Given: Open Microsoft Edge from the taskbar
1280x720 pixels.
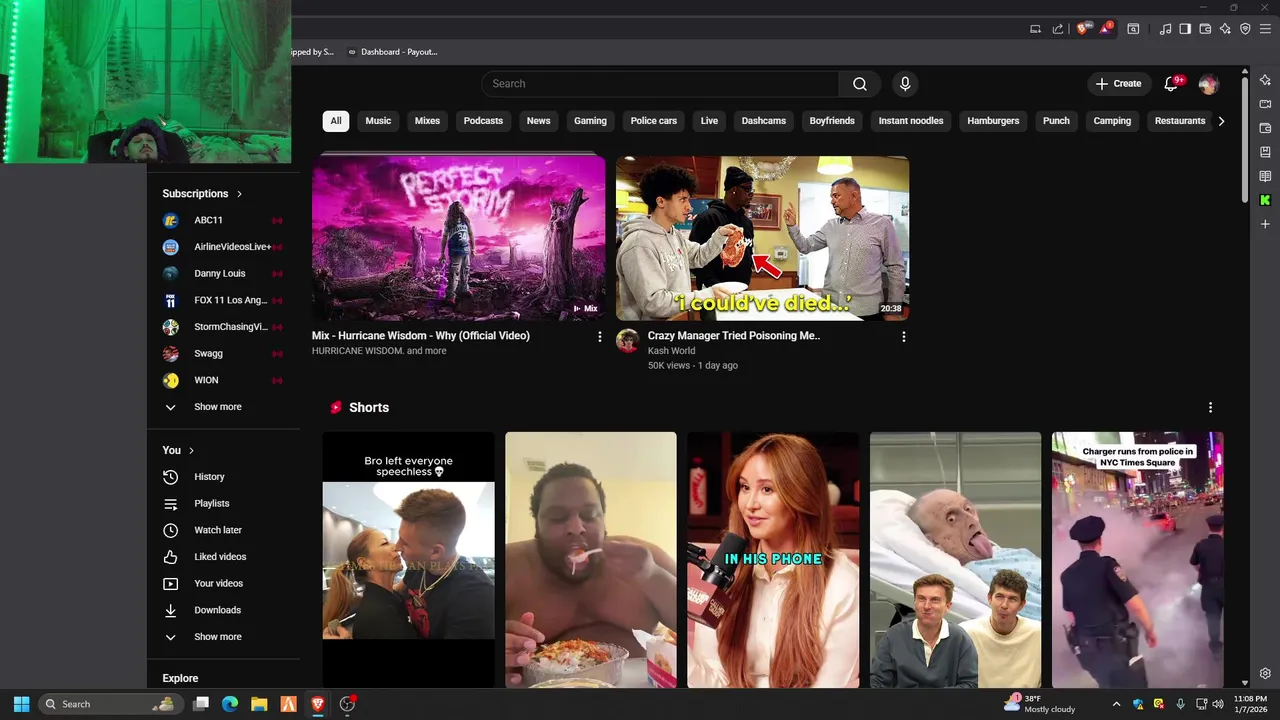Looking at the screenshot, I should [x=229, y=704].
